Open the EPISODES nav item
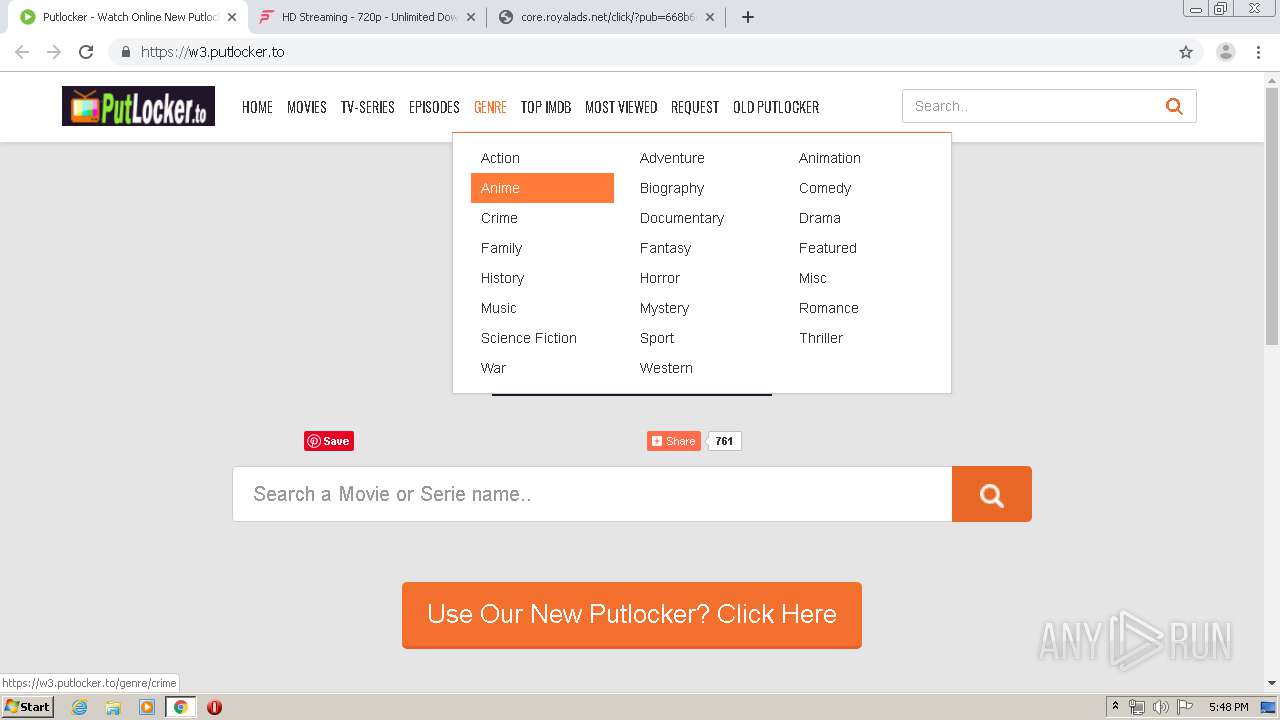Viewport: 1280px width, 720px height. [434, 107]
